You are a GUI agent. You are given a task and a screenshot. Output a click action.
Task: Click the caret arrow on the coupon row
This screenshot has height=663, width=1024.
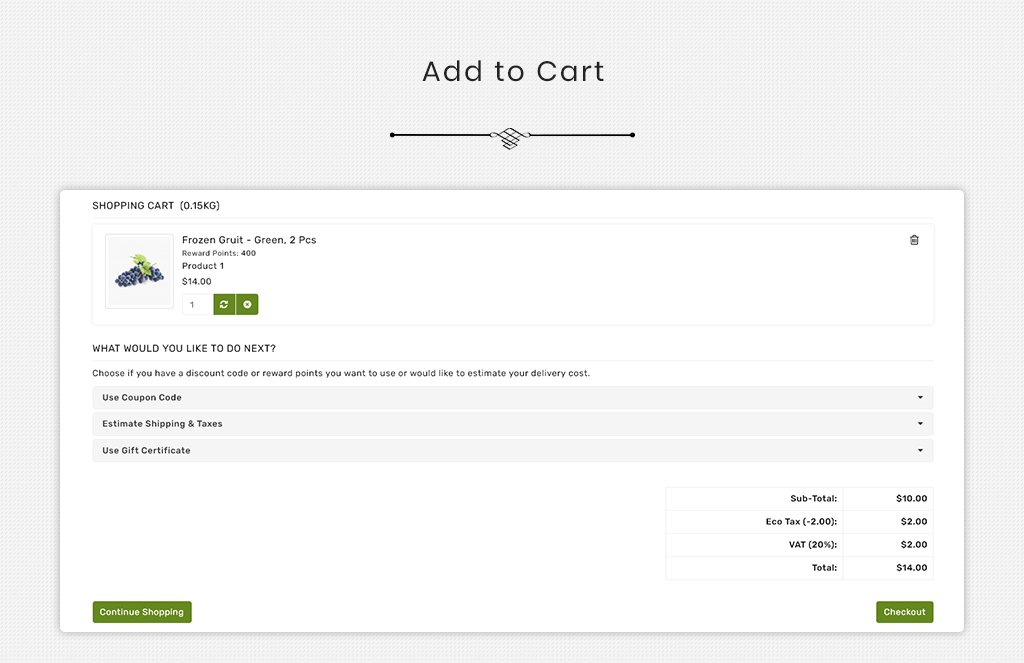[x=920, y=398]
